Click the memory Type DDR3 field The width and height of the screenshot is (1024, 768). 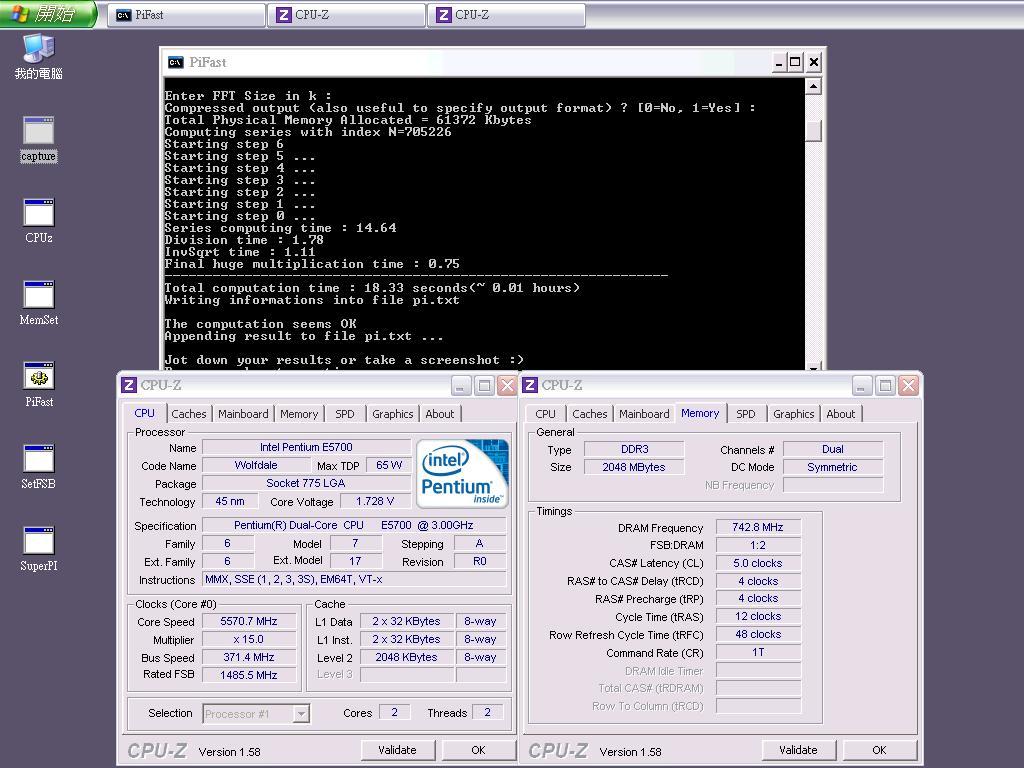[x=634, y=449]
